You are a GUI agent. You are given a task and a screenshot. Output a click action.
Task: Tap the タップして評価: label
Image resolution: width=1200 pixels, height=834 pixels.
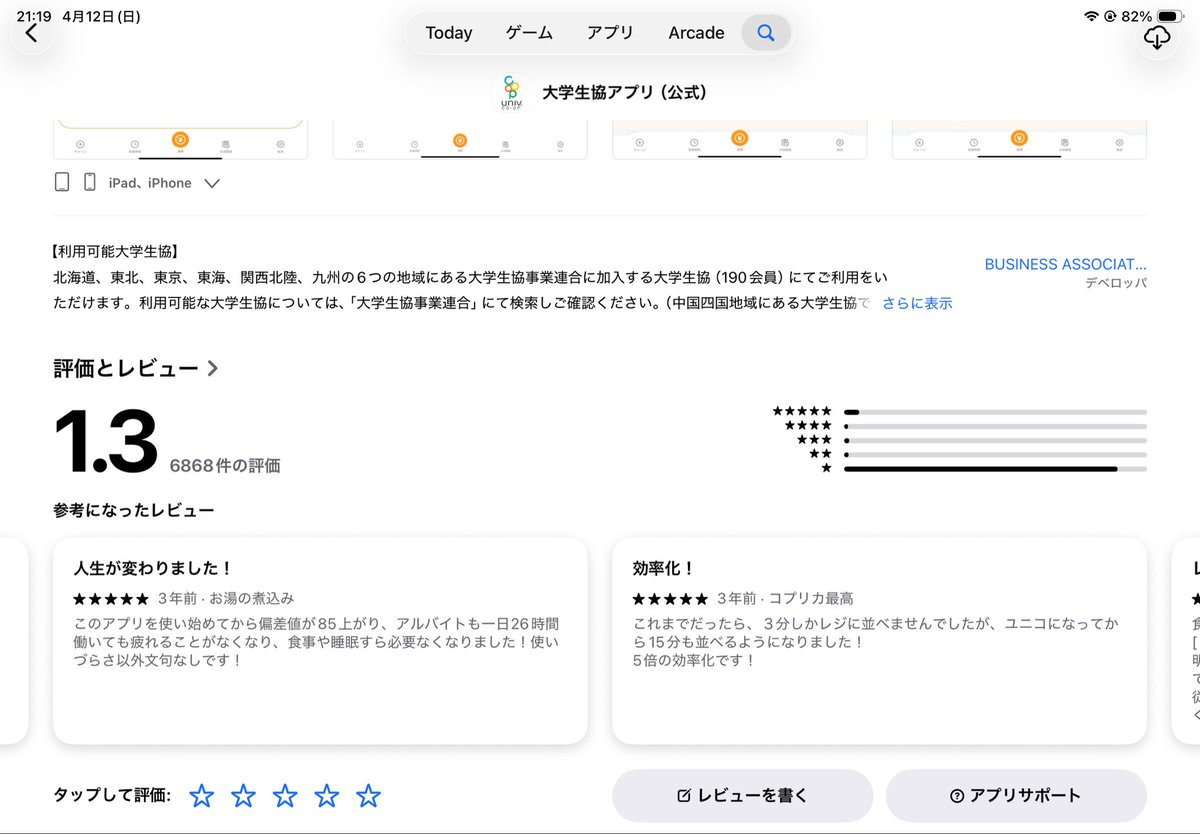click(112, 796)
